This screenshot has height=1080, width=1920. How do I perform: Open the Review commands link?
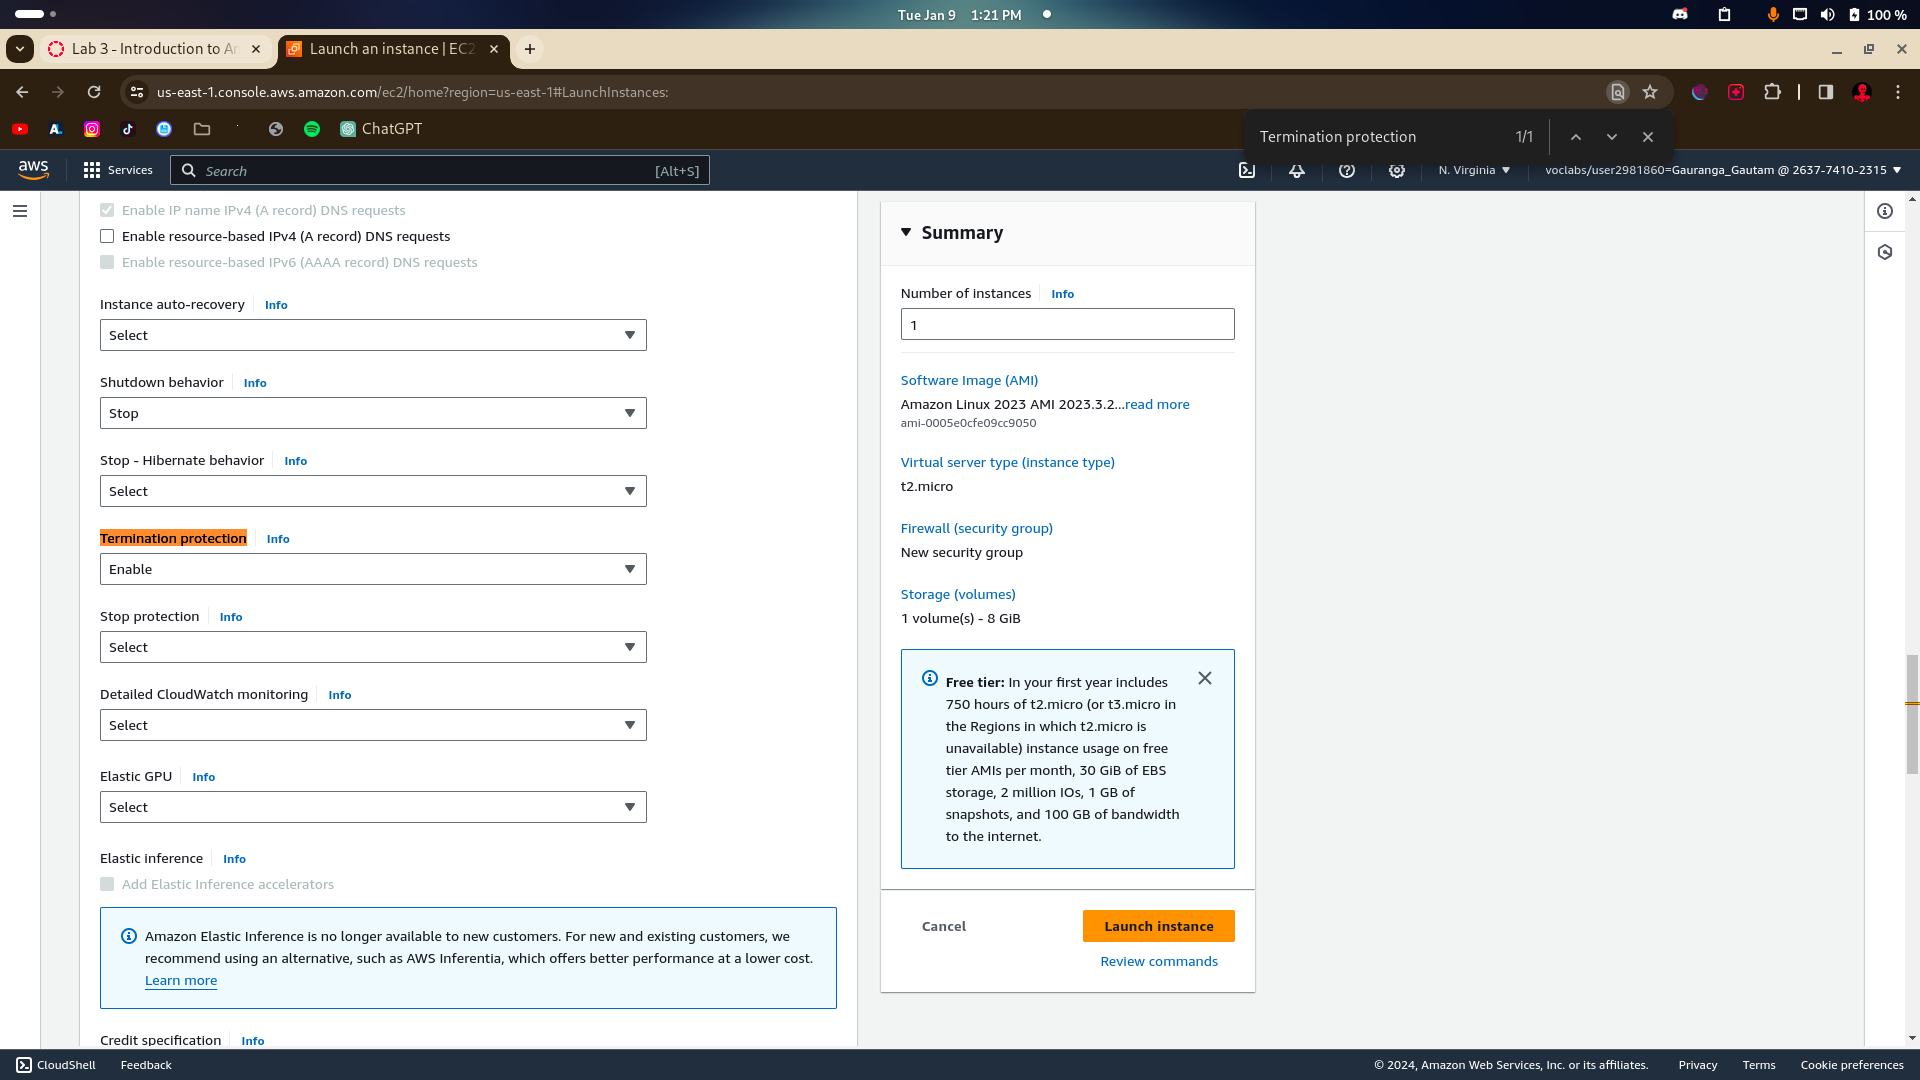tap(1158, 962)
